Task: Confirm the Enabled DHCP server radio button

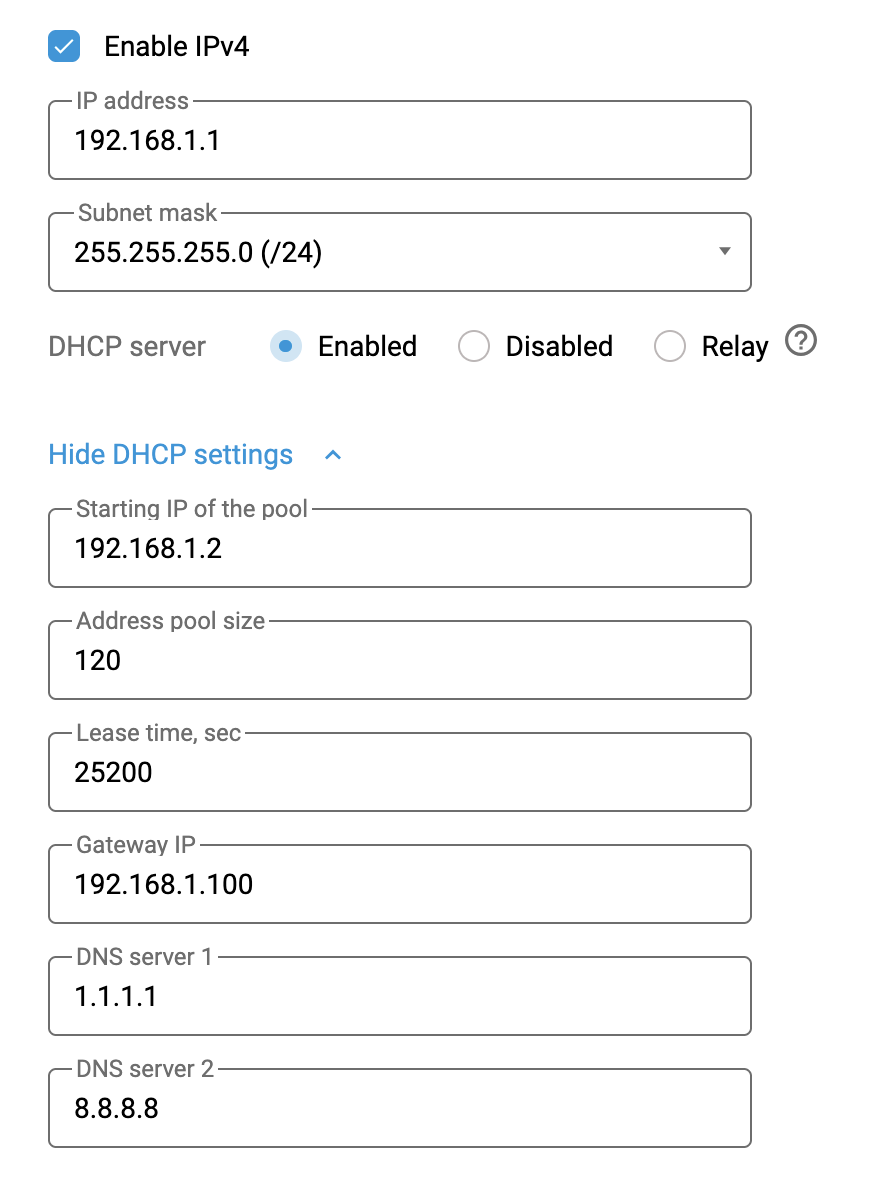Action: pyautogui.click(x=284, y=346)
